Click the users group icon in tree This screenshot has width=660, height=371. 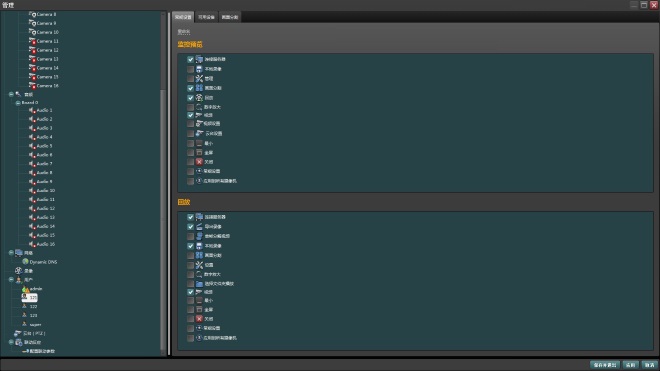coord(19,280)
